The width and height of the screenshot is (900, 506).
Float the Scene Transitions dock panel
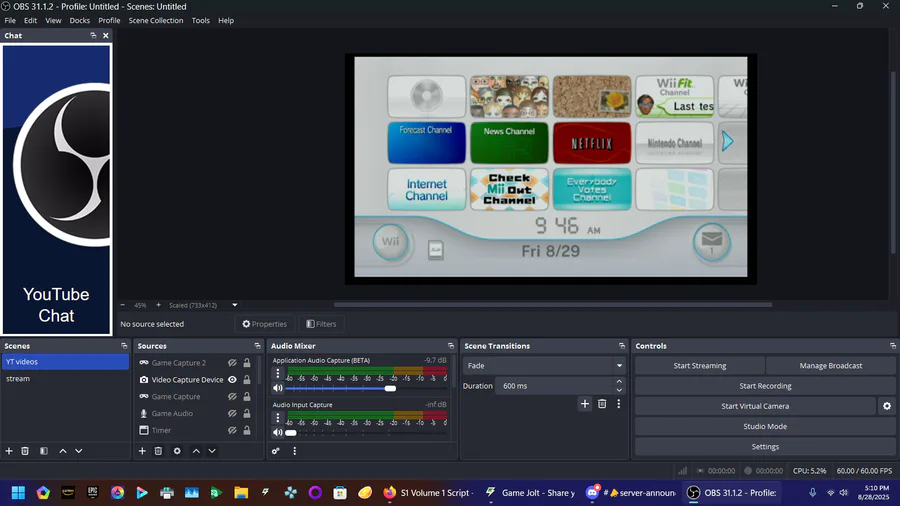622,346
